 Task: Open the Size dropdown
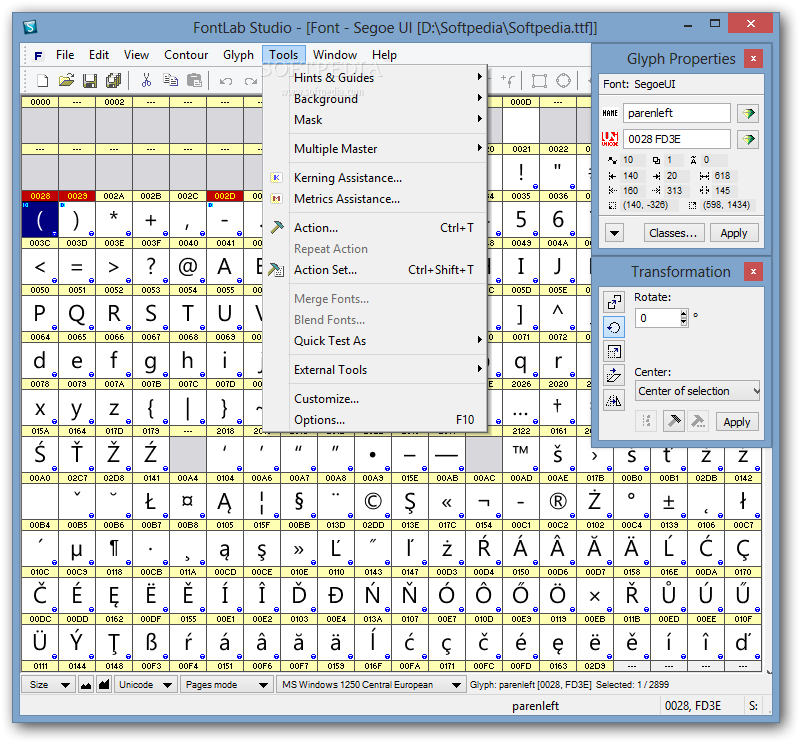[48, 685]
